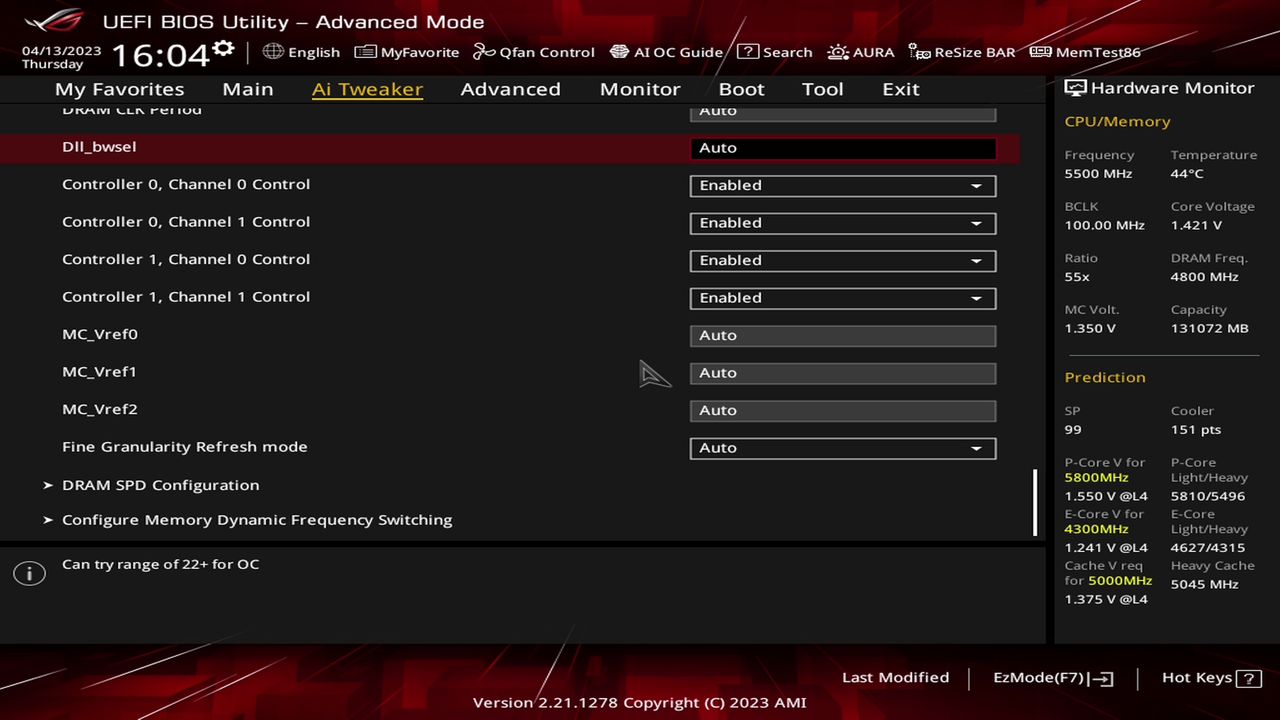Click the Search question-mark icon
1280x720 pixels.
point(747,52)
